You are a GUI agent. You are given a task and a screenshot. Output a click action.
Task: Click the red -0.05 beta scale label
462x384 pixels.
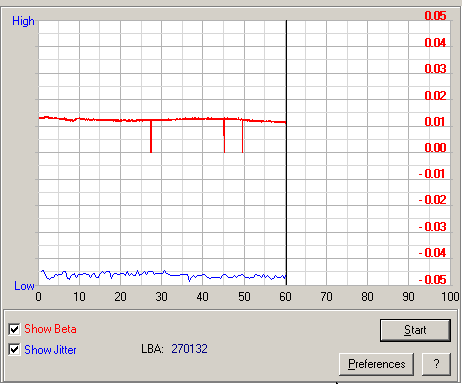click(432, 279)
